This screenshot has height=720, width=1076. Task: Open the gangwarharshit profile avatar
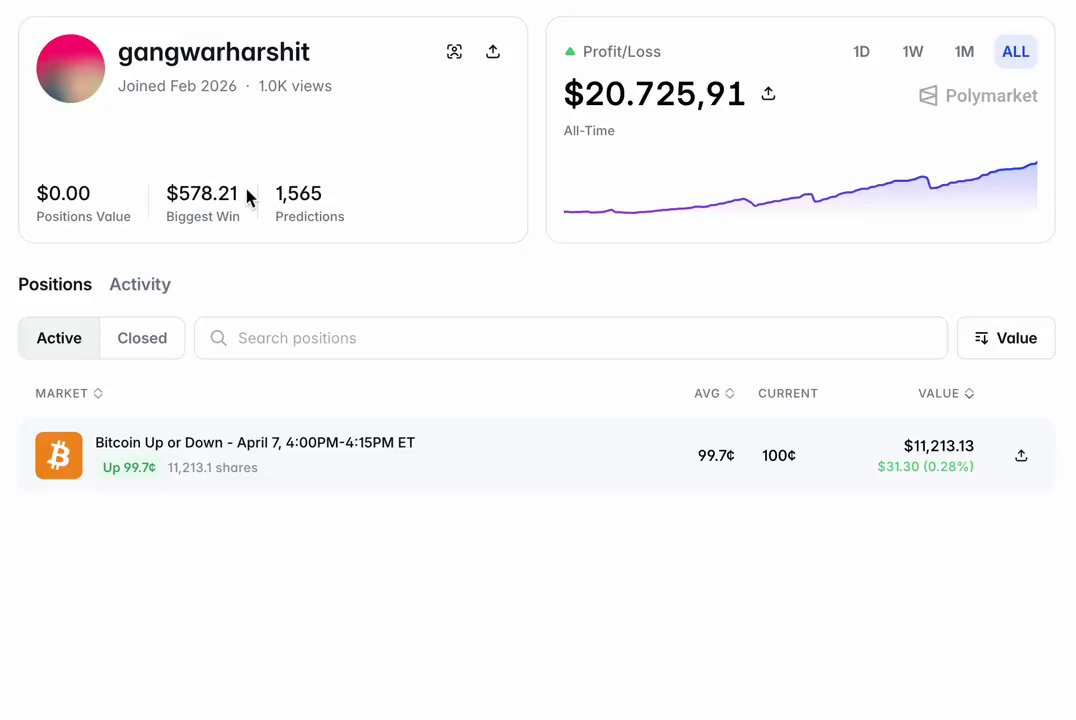pyautogui.click(x=71, y=69)
